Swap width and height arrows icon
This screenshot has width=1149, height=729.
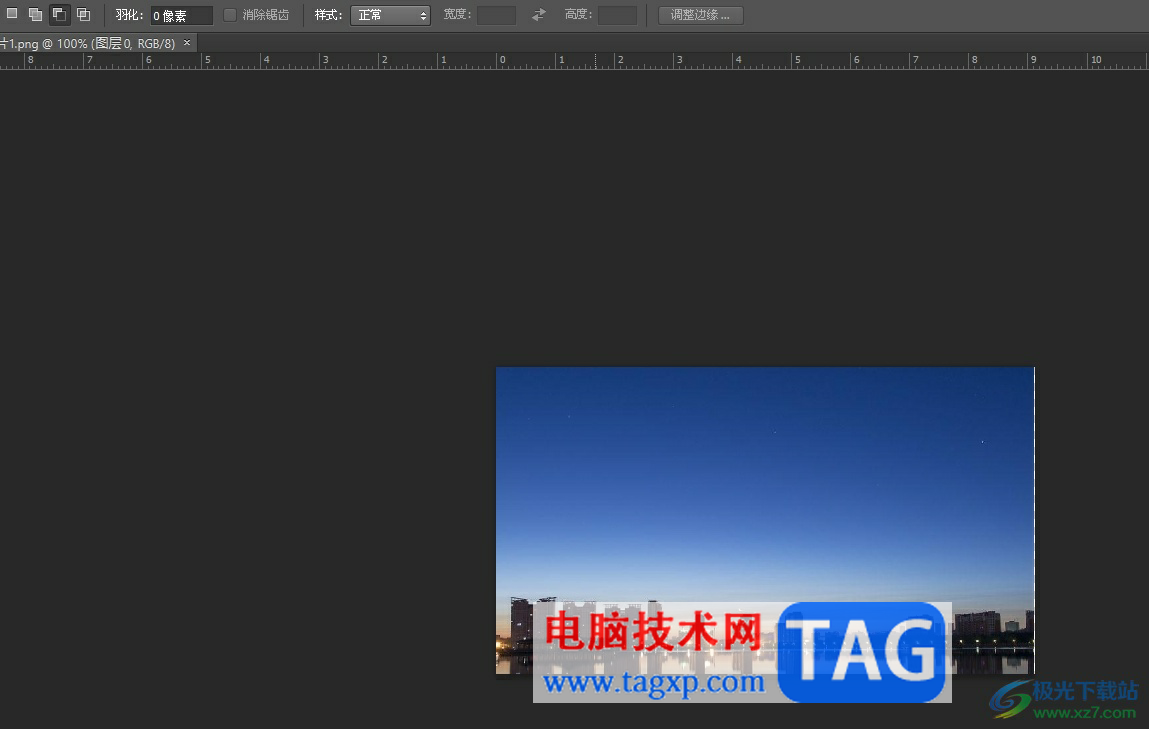[539, 15]
